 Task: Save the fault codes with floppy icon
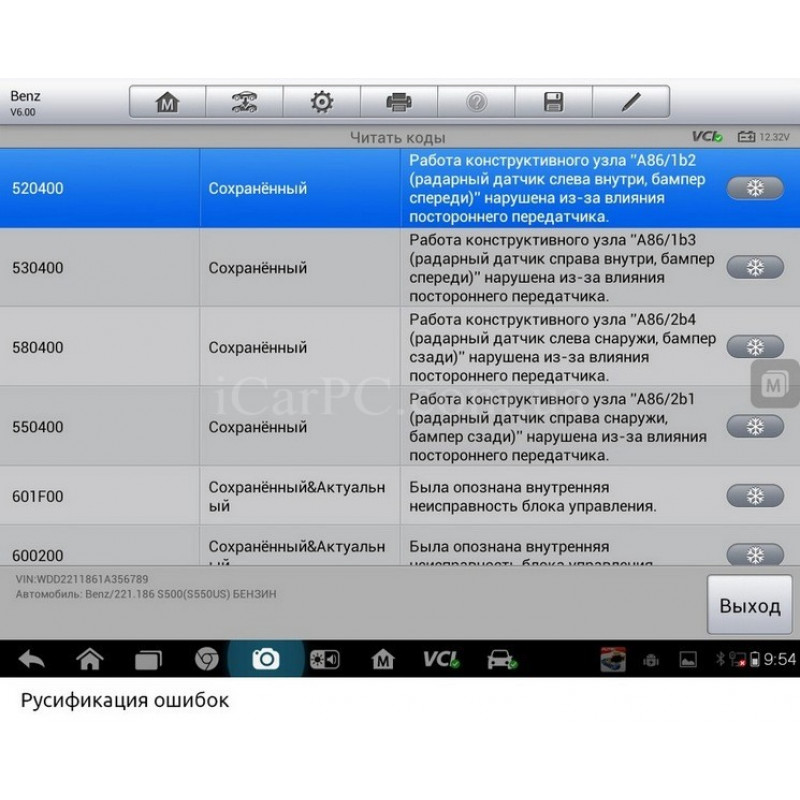(553, 102)
